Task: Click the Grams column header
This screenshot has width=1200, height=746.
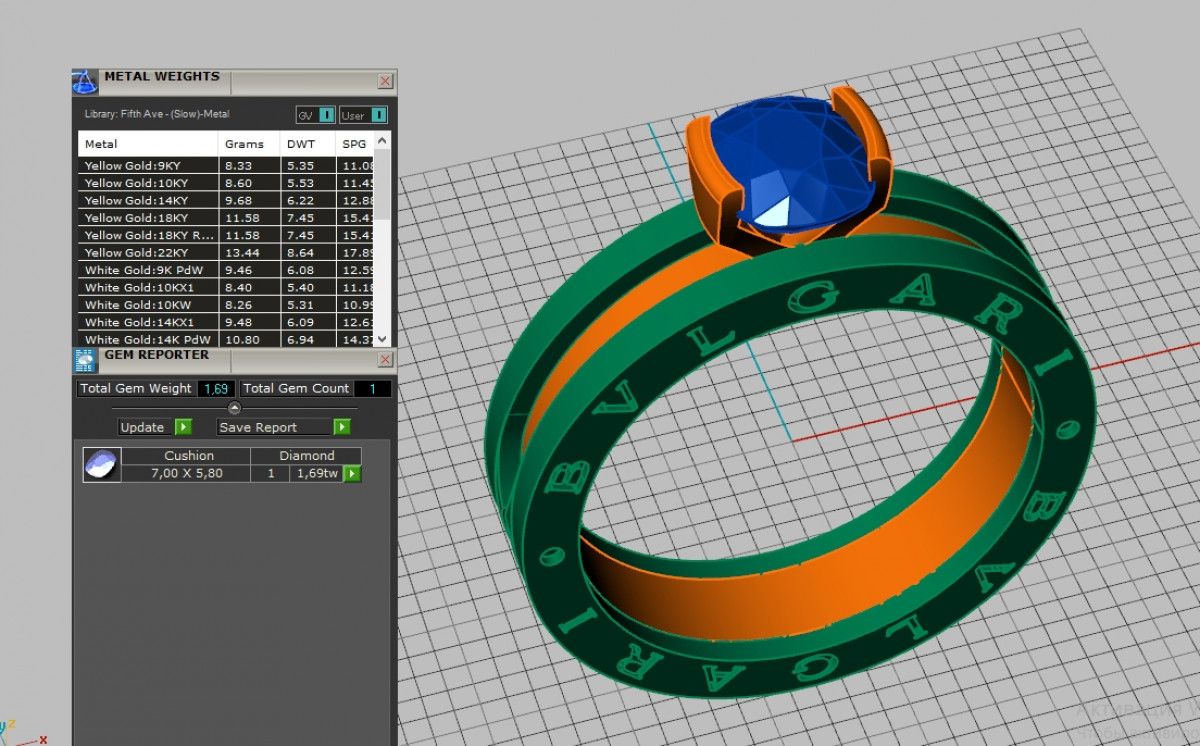Action: pyautogui.click(x=244, y=144)
